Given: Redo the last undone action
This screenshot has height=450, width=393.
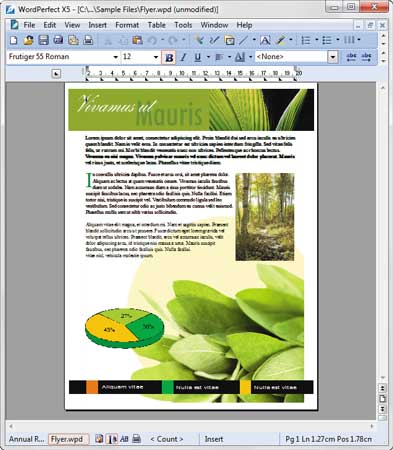Looking at the screenshot, I should coord(173,41).
